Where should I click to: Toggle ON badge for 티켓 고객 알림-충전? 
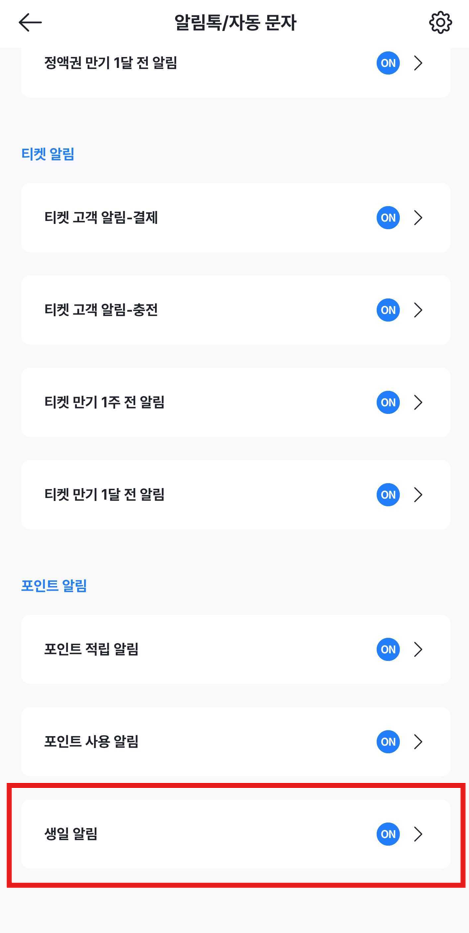click(x=388, y=310)
